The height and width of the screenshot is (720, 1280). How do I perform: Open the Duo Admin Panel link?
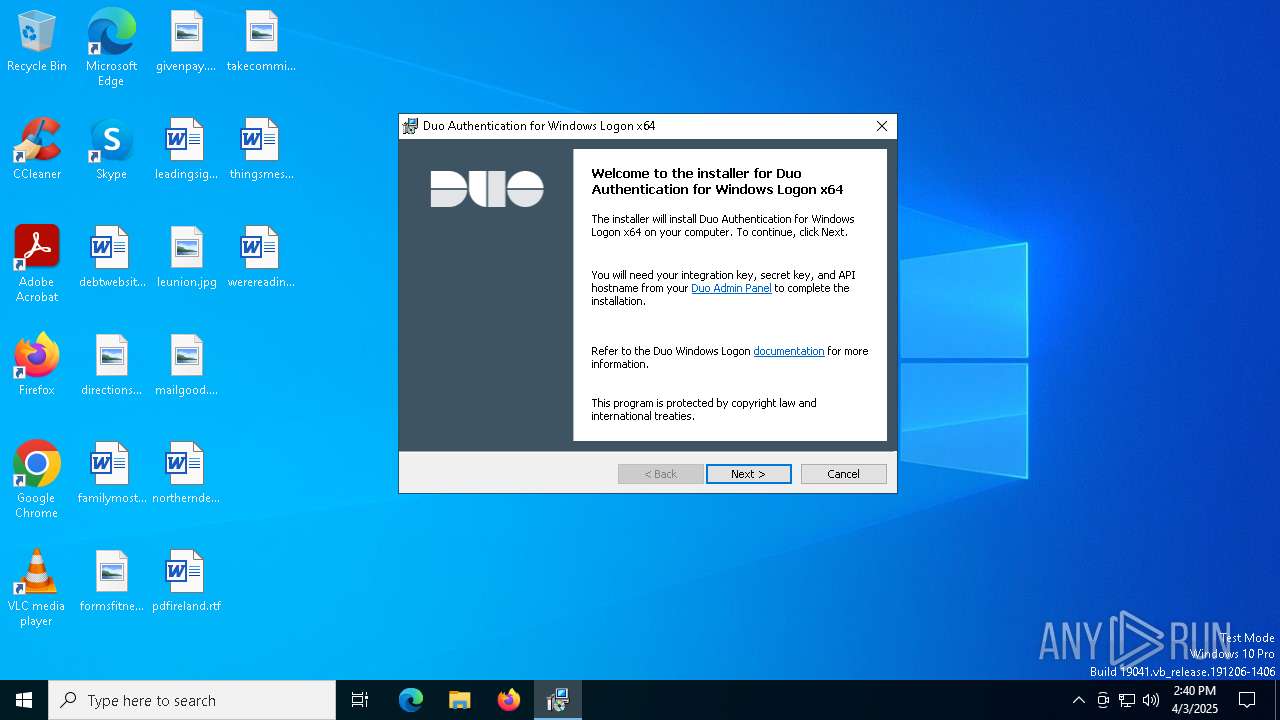tap(731, 288)
